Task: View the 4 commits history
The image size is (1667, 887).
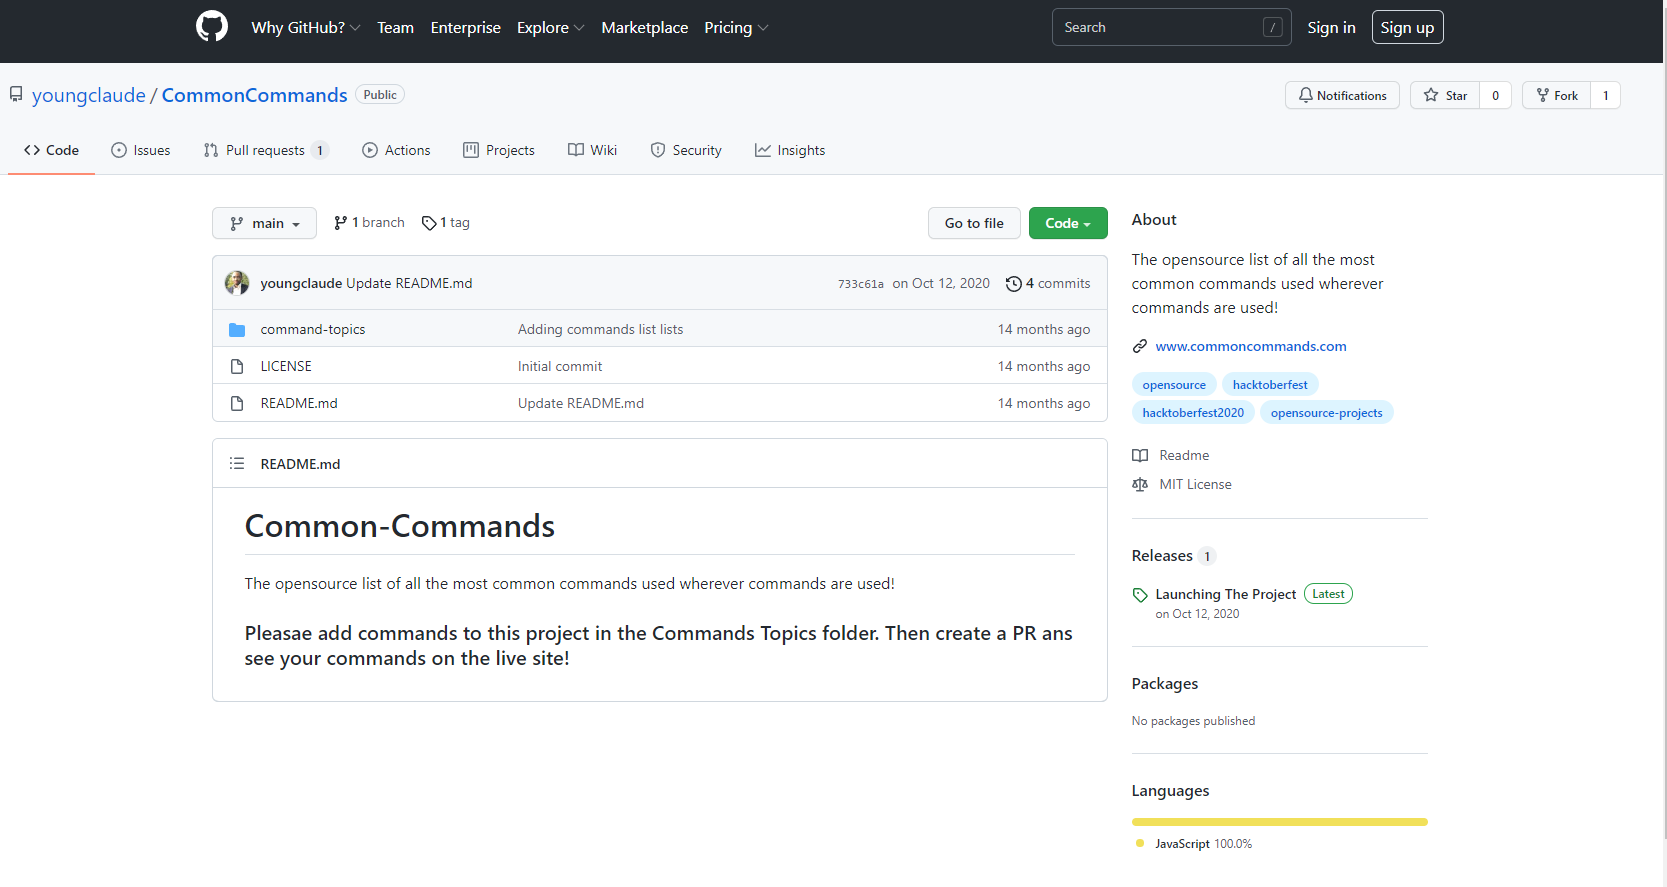Action: click(x=1049, y=284)
